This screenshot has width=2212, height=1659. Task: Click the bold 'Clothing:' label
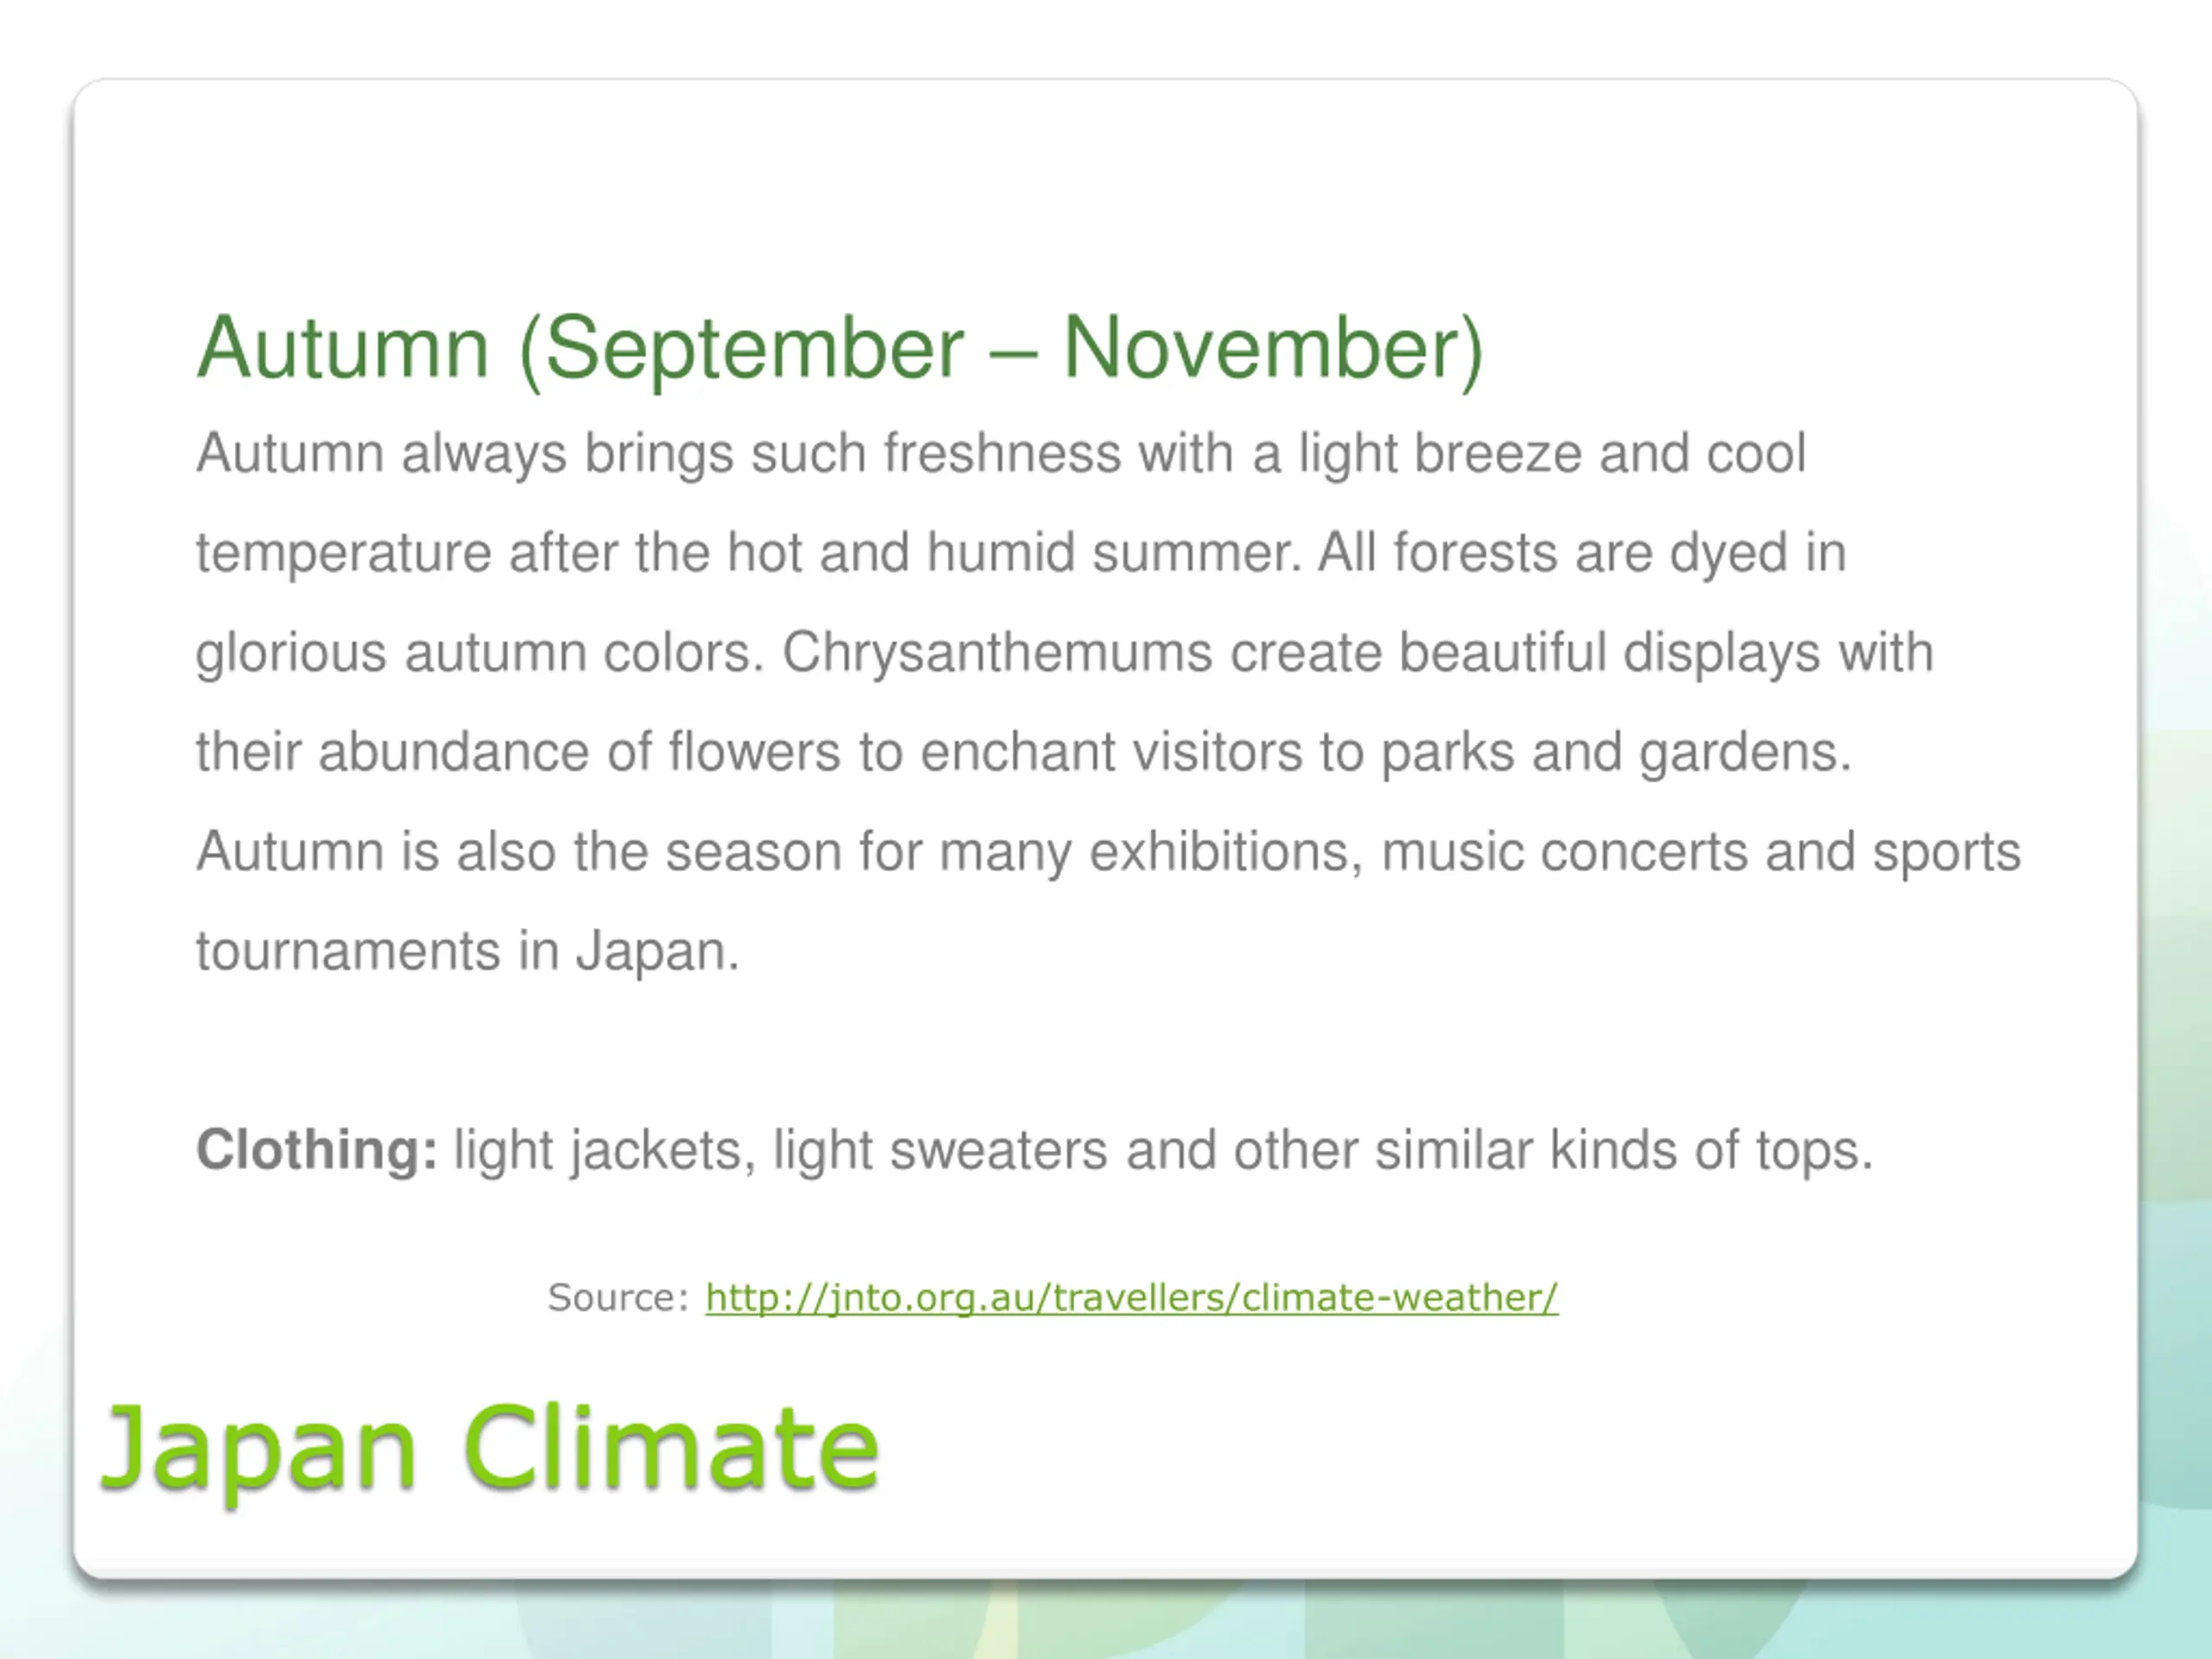click(x=317, y=1149)
